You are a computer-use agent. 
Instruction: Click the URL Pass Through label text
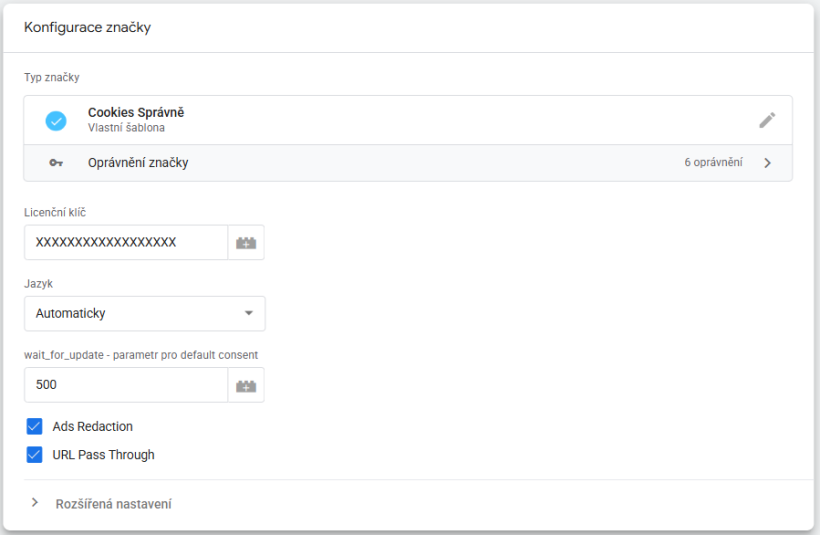(x=103, y=455)
